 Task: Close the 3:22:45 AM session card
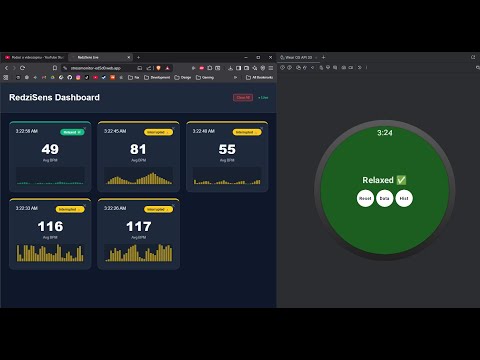173,128
